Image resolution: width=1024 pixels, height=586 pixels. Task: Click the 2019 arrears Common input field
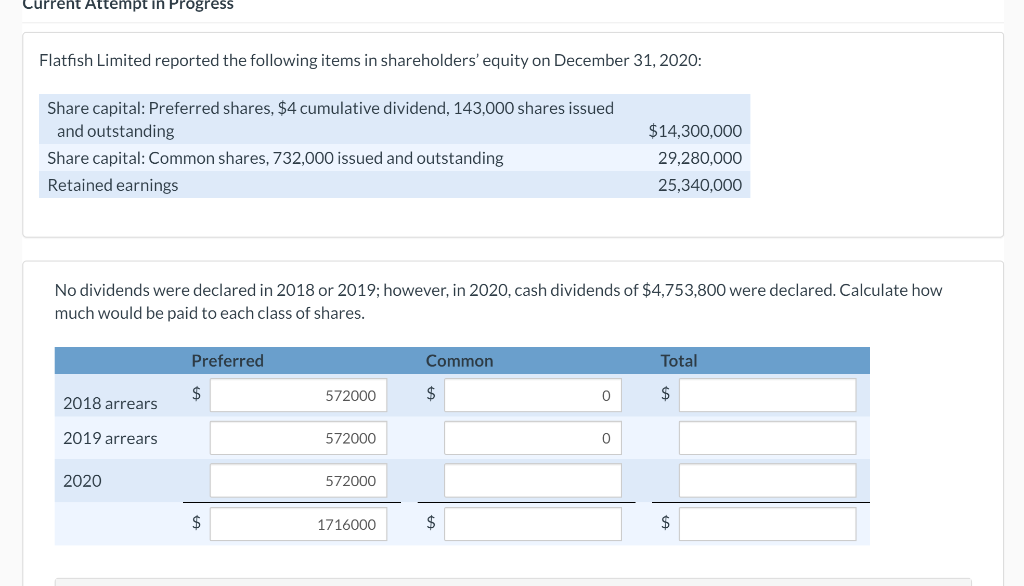533,438
